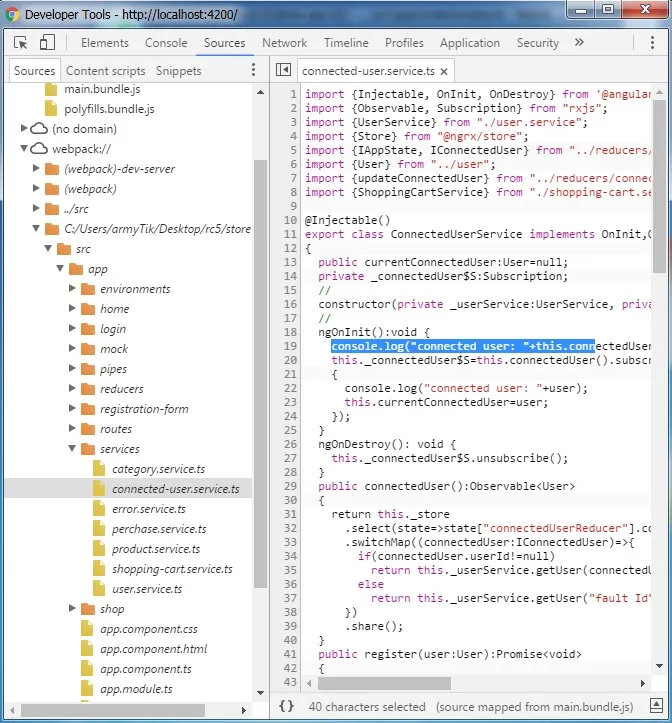
Task: Open the DevTools three-dot customize menu
Action: (652, 42)
